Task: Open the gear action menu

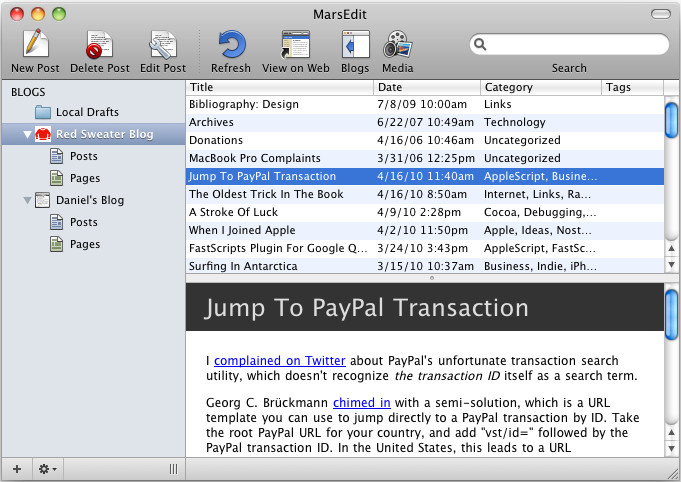Action: point(46,469)
